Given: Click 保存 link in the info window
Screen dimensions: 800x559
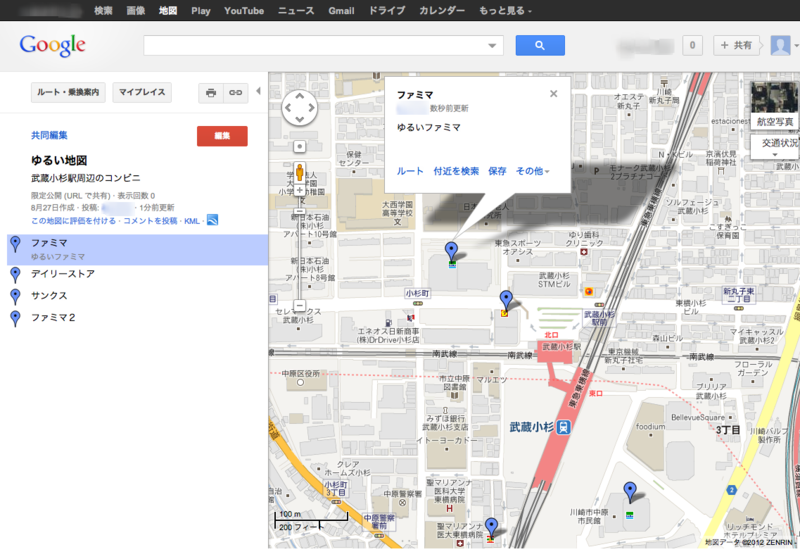Looking at the screenshot, I should [x=497, y=171].
